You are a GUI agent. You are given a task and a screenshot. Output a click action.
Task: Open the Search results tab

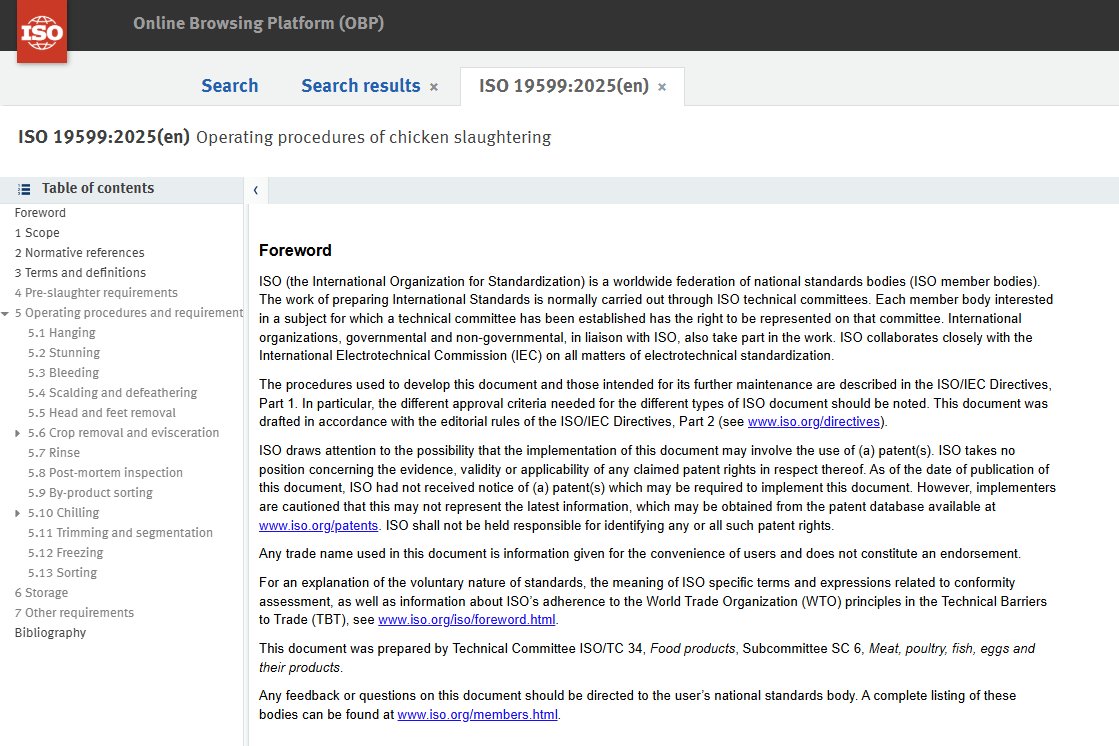point(360,86)
